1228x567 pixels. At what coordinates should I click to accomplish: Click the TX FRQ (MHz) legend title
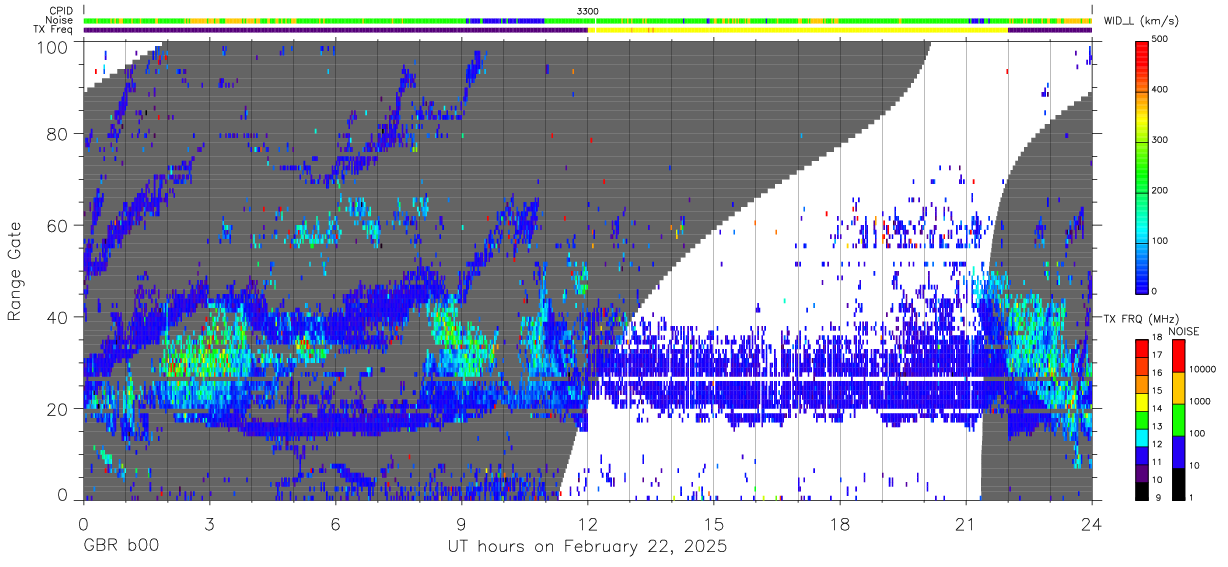click(x=1140, y=319)
